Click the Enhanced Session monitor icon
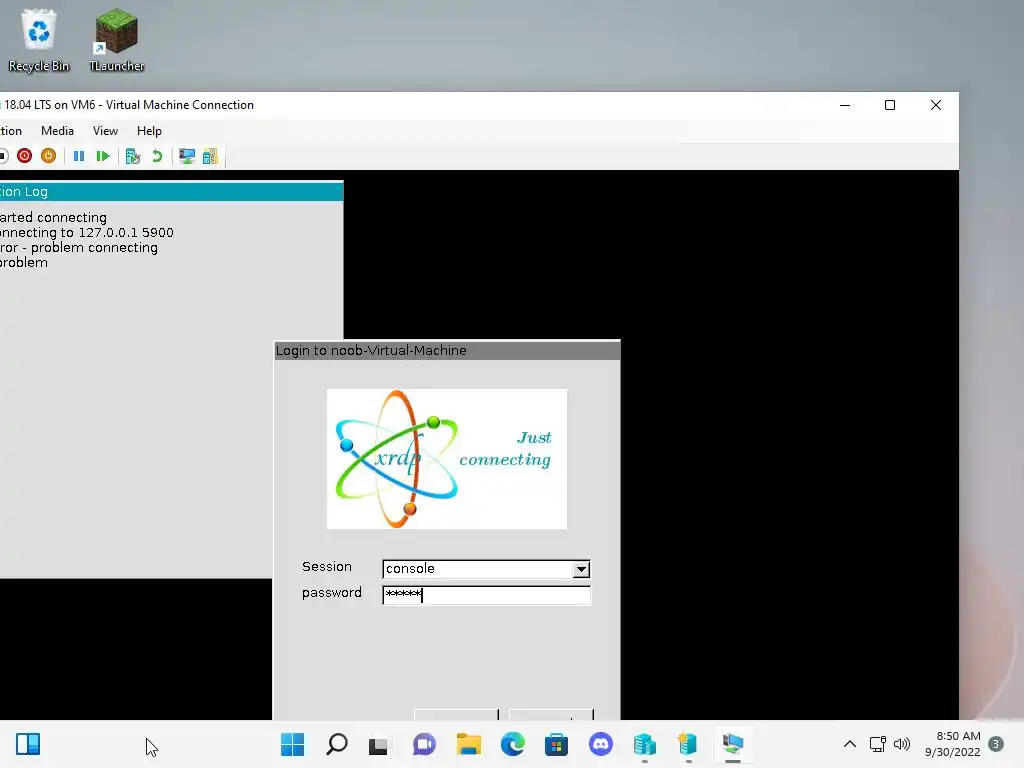This screenshot has width=1024, height=768. [187, 156]
